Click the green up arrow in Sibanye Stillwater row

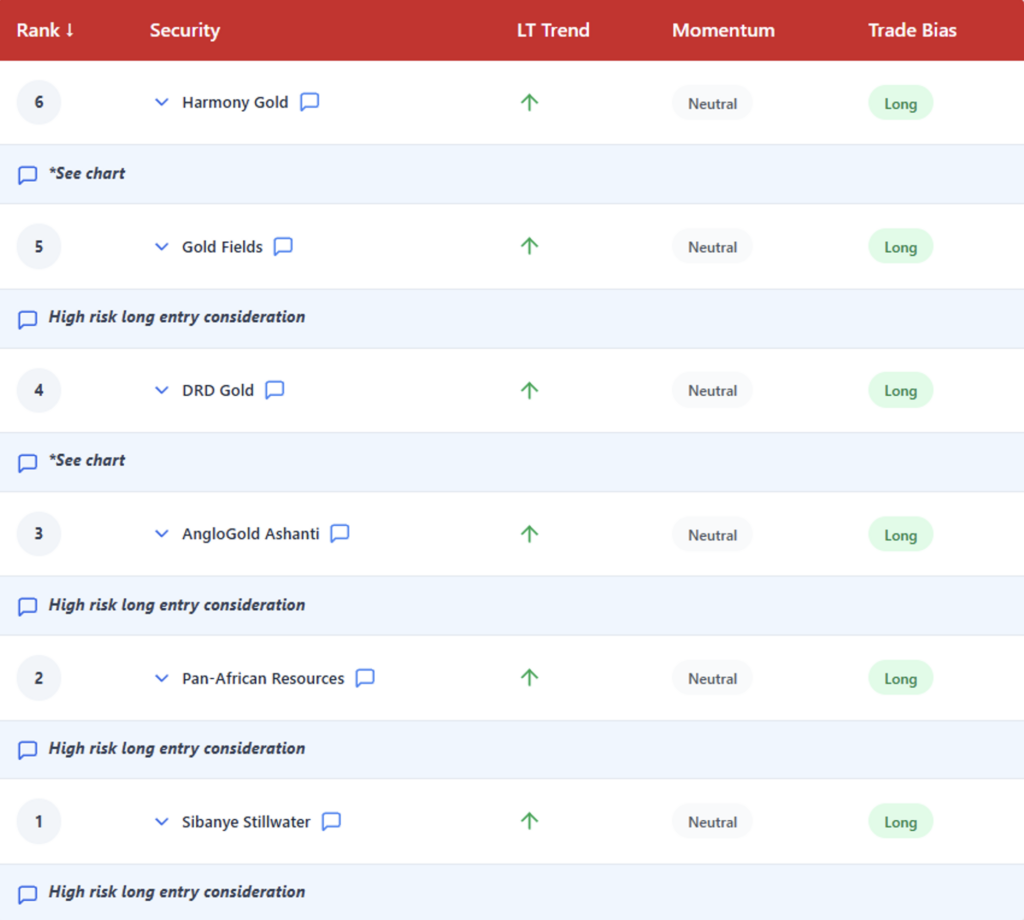click(x=530, y=821)
